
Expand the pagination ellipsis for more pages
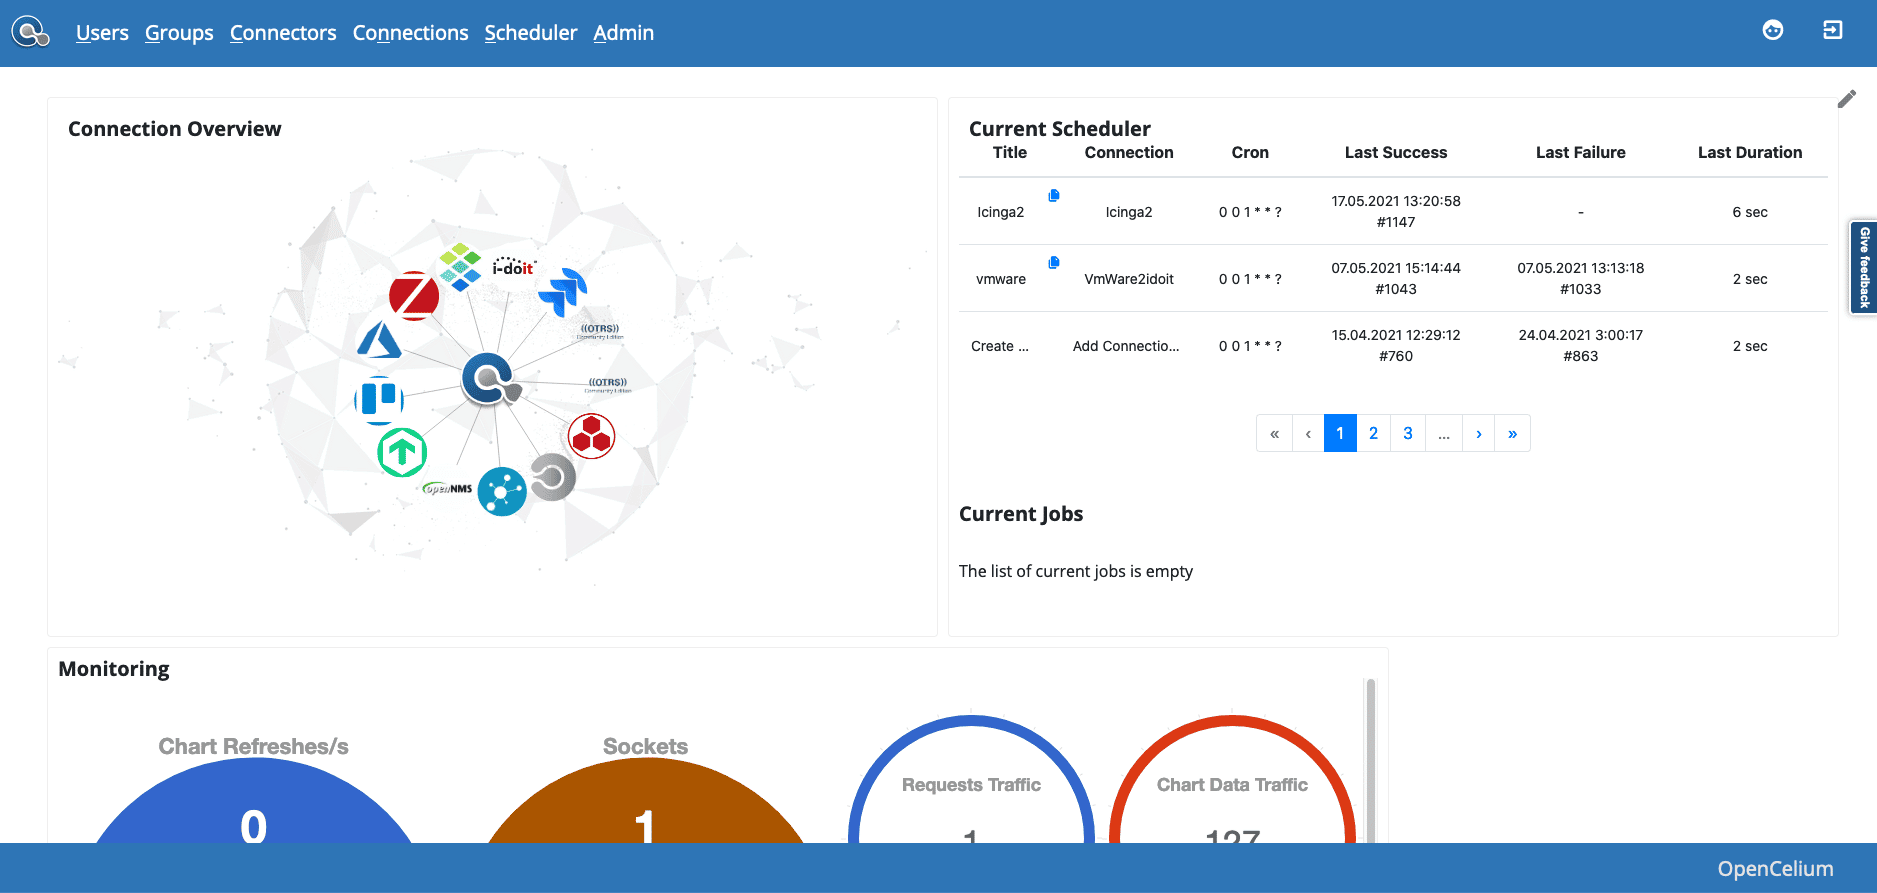1443,433
